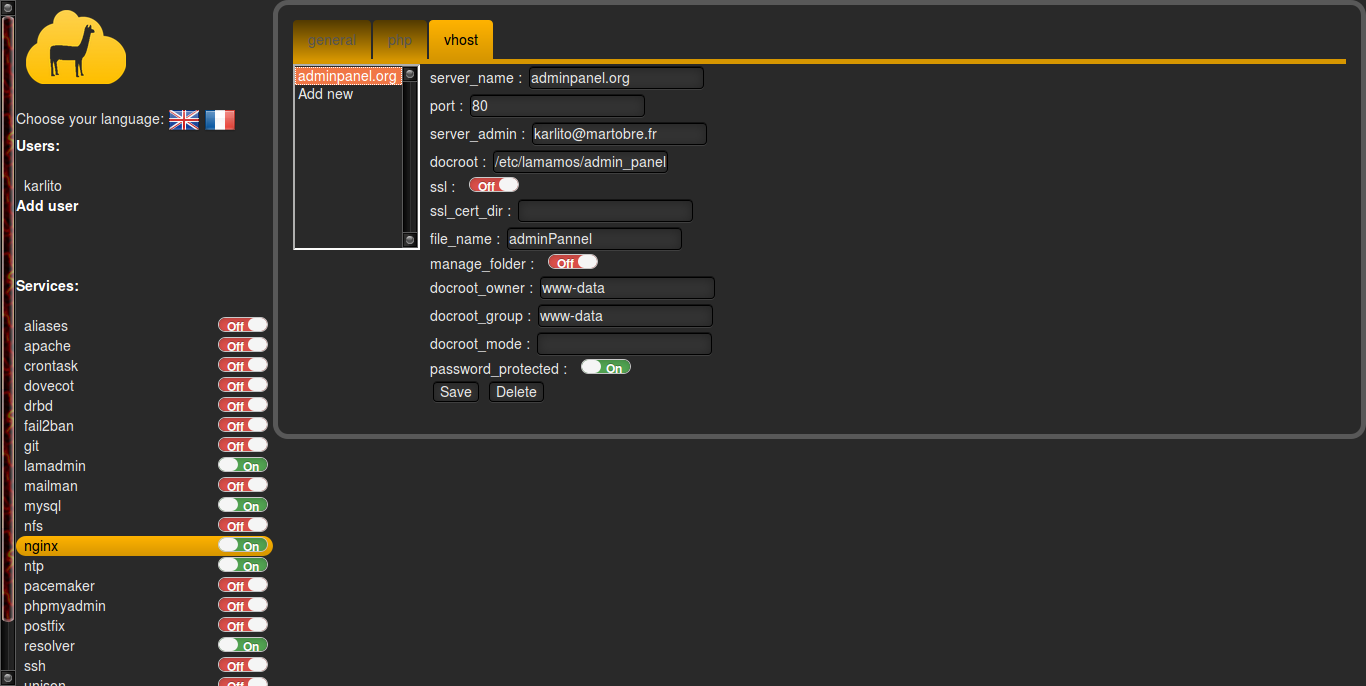This screenshot has width=1366, height=686.
Task: Turn off password_protected toggle
Action: [606, 368]
